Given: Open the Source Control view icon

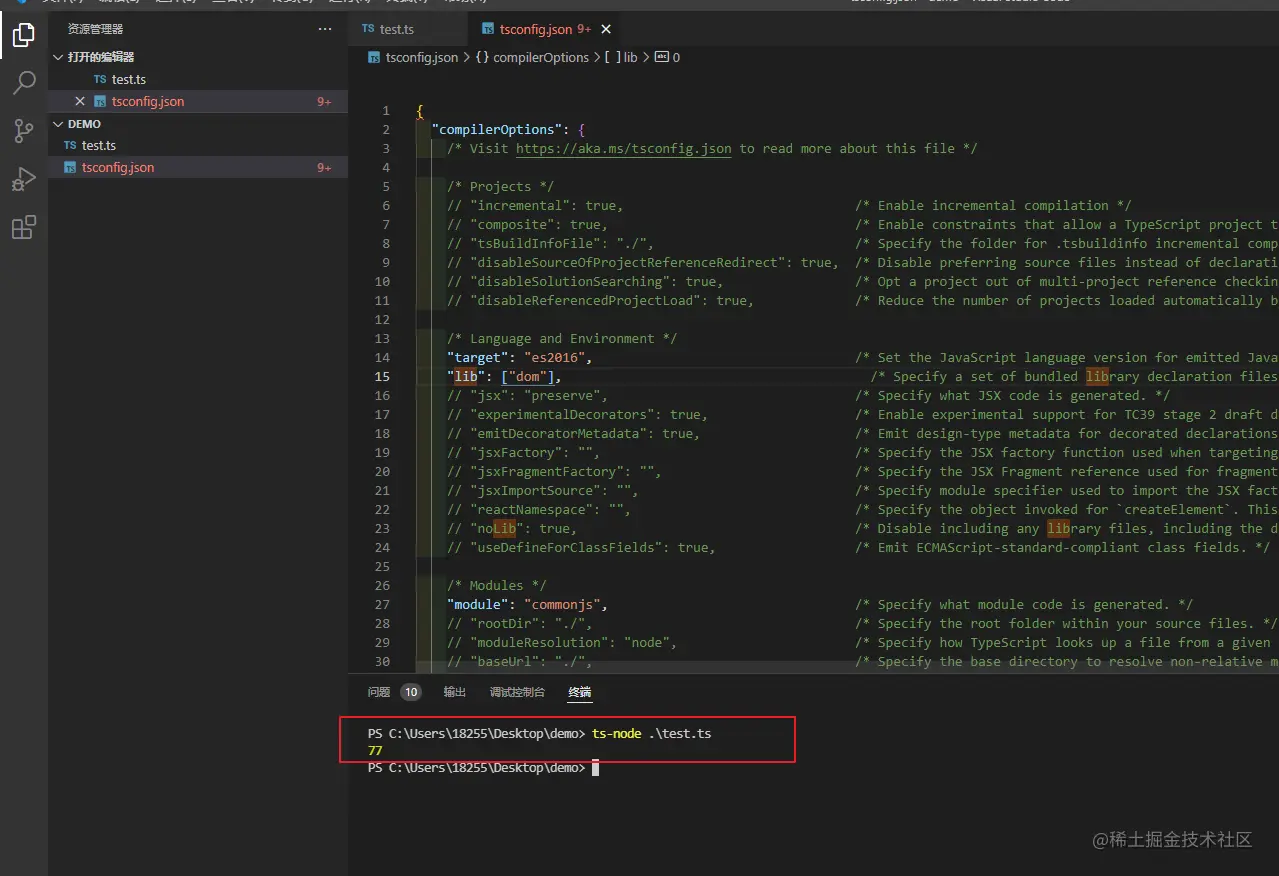Looking at the screenshot, I should tap(24, 131).
